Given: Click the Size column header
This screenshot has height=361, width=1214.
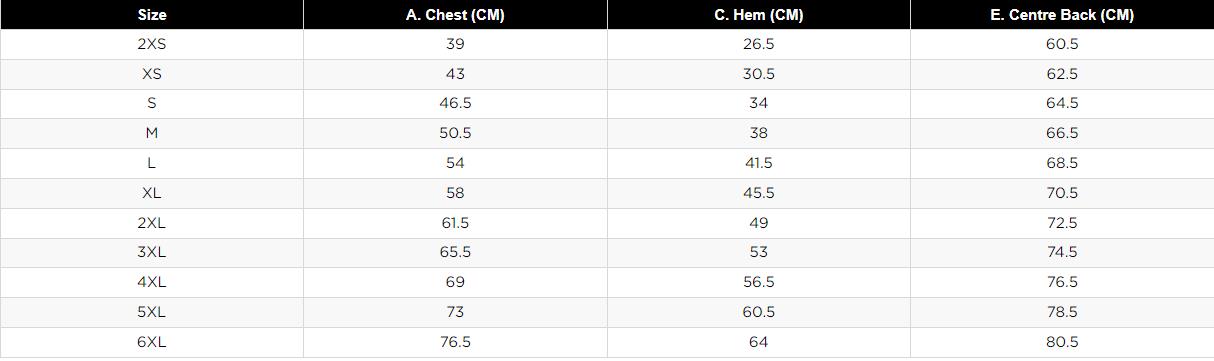Looking at the screenshot, I should [x=152, y=15].
